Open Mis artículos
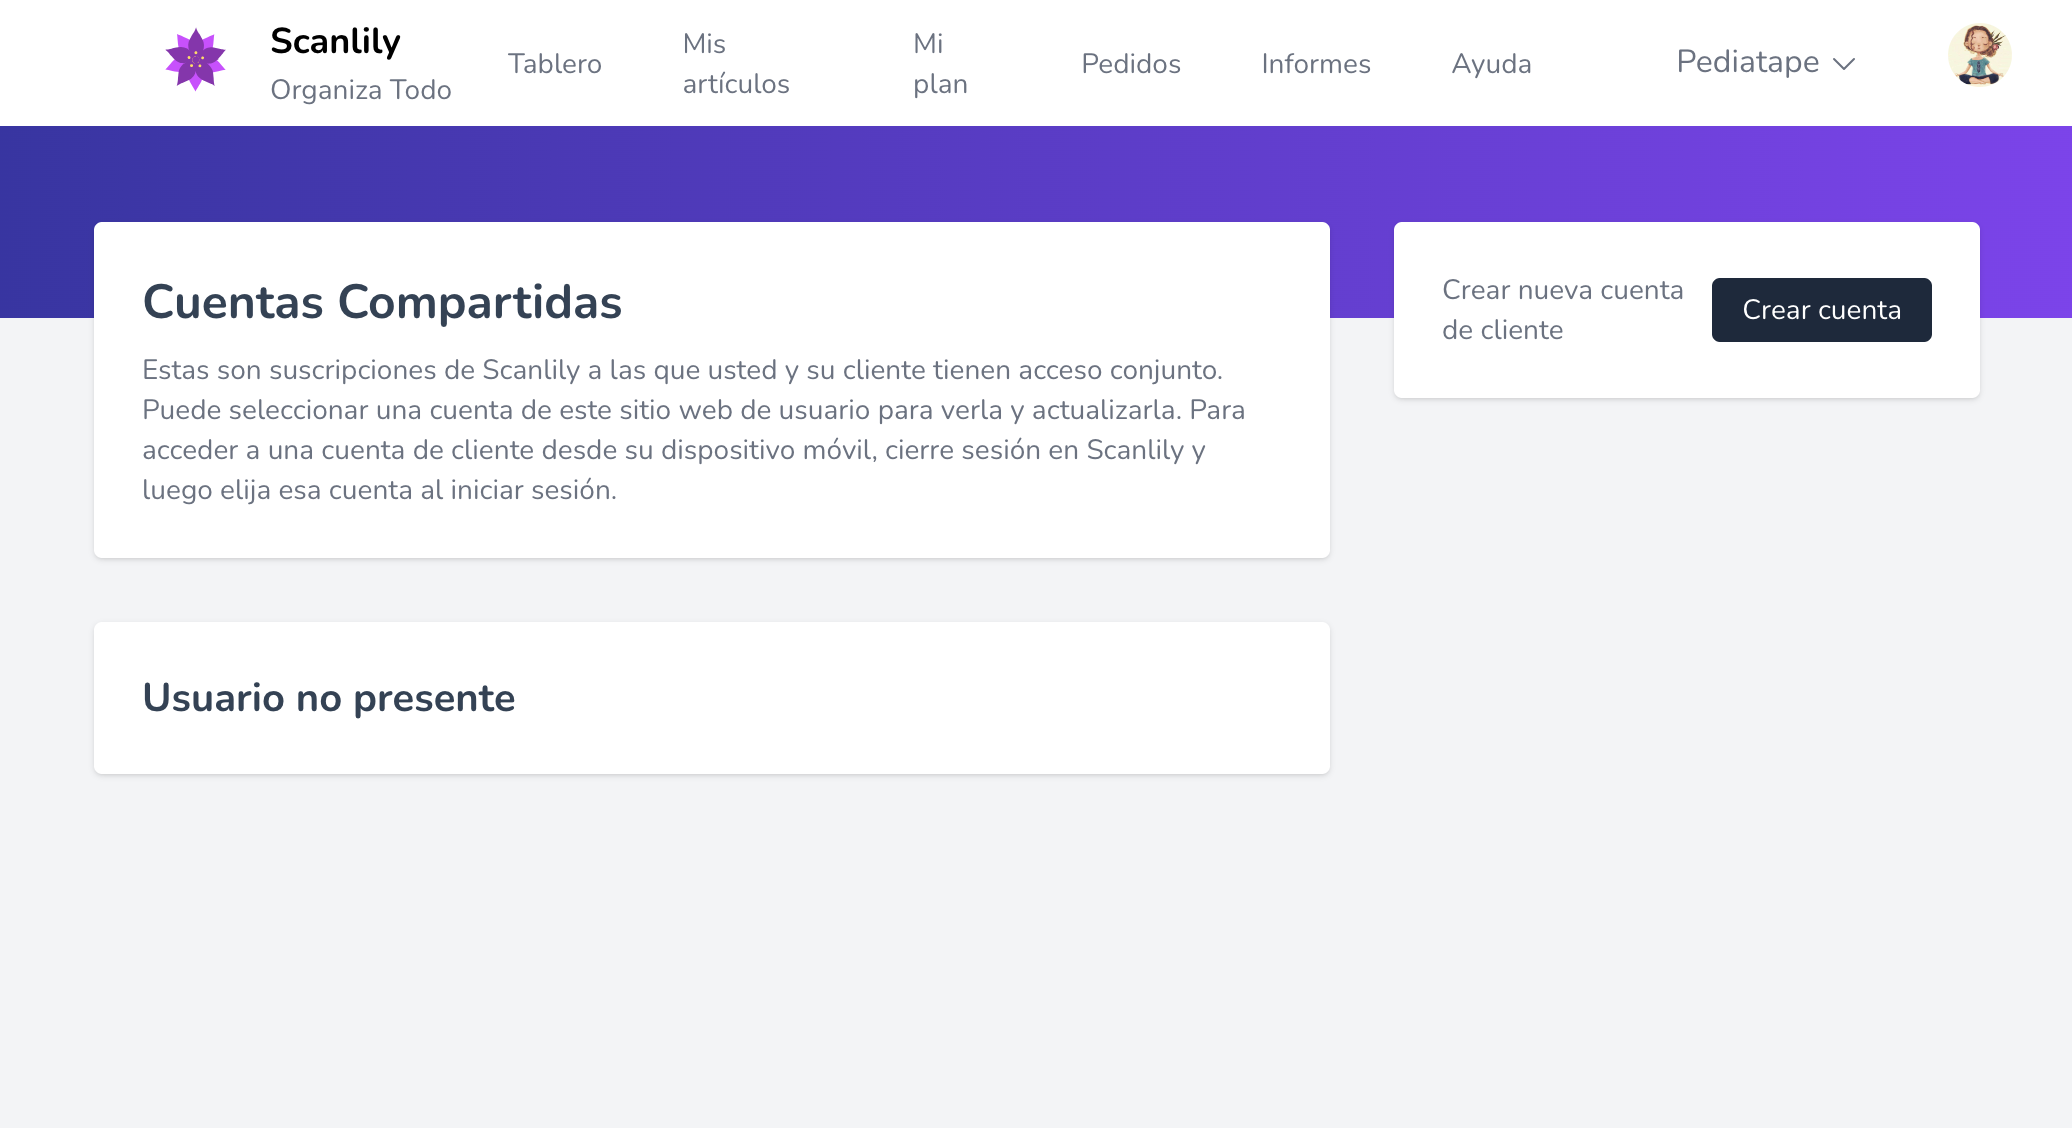The height and width of the screenshot is (1128, 2072). coord(736,63)
